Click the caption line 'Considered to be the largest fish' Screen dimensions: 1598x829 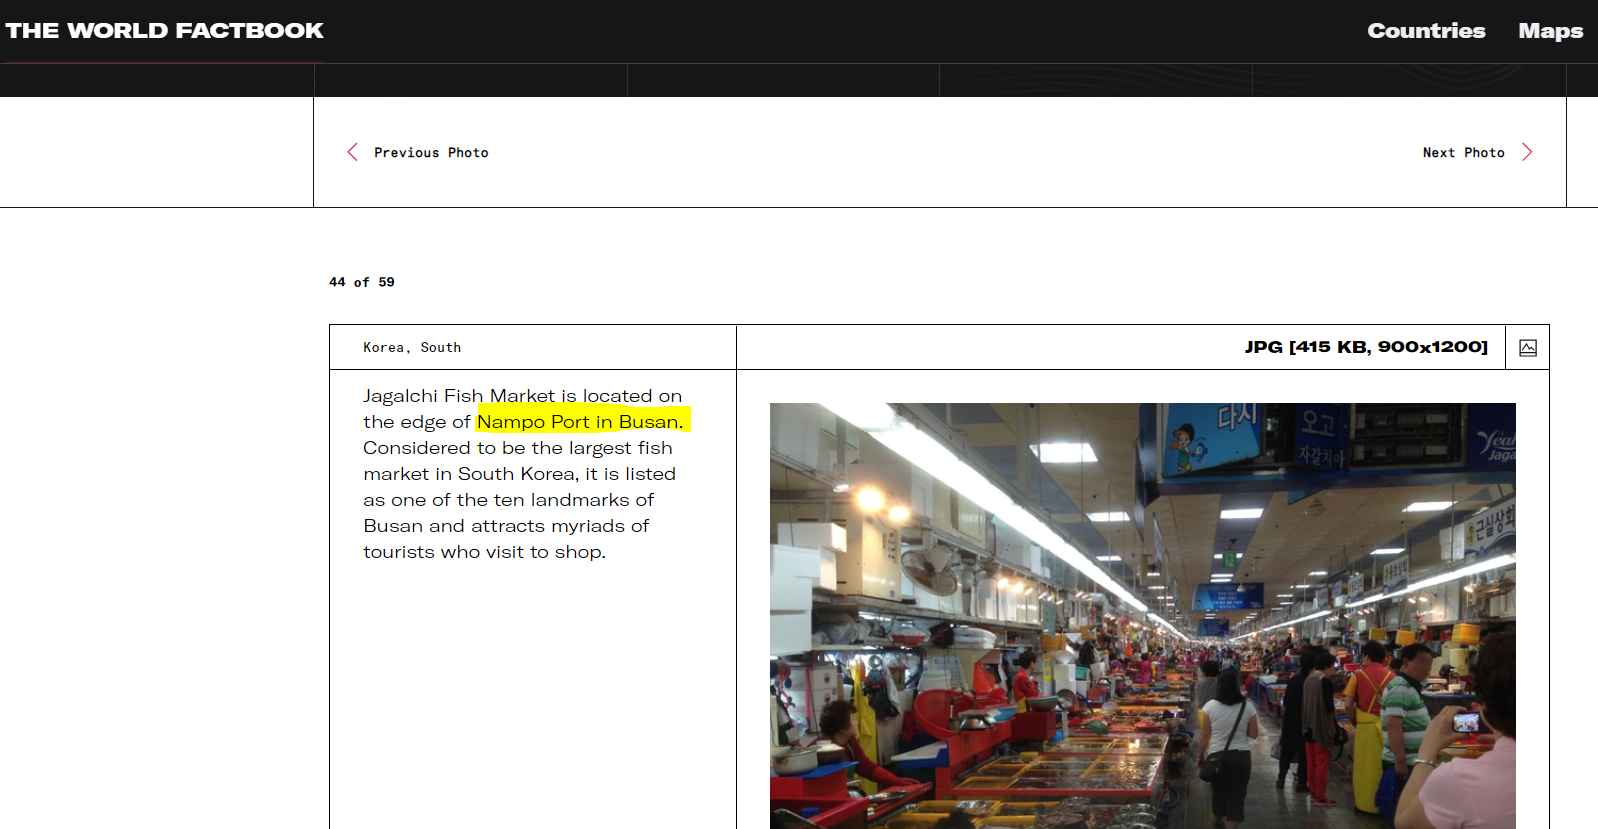[517, 448]
